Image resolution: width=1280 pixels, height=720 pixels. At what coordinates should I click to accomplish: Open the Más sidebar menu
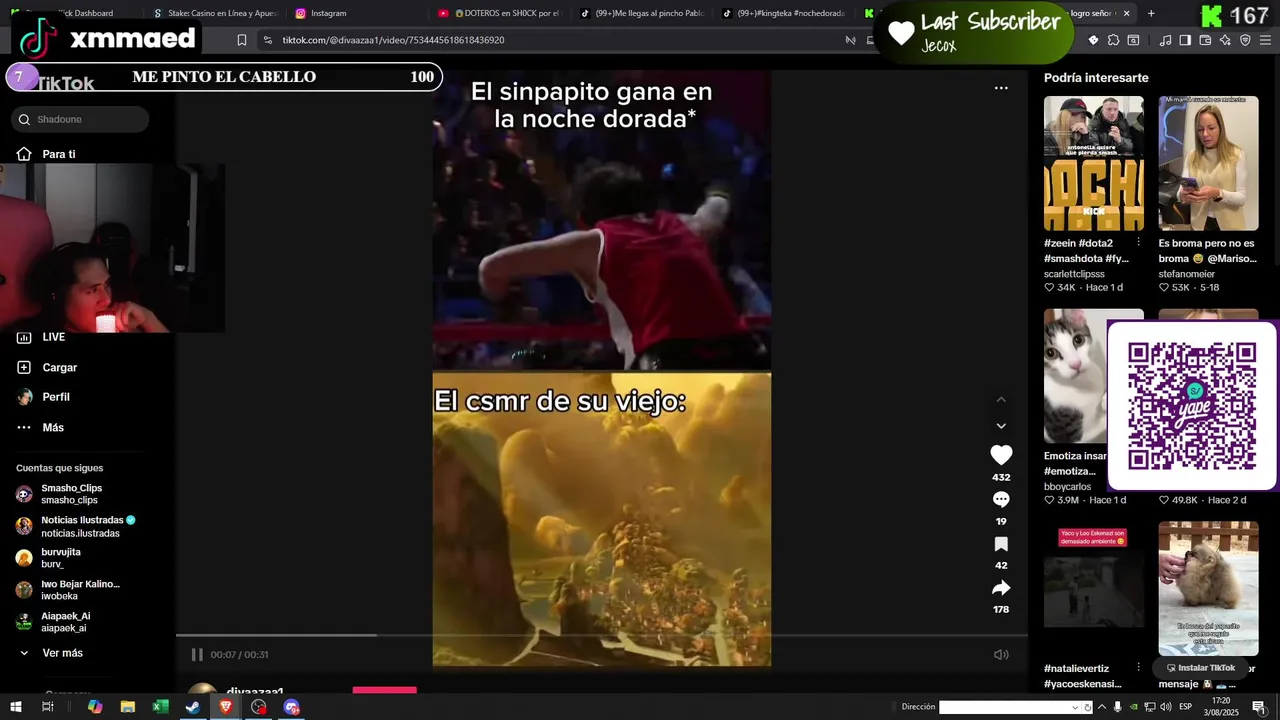(41, 427)
